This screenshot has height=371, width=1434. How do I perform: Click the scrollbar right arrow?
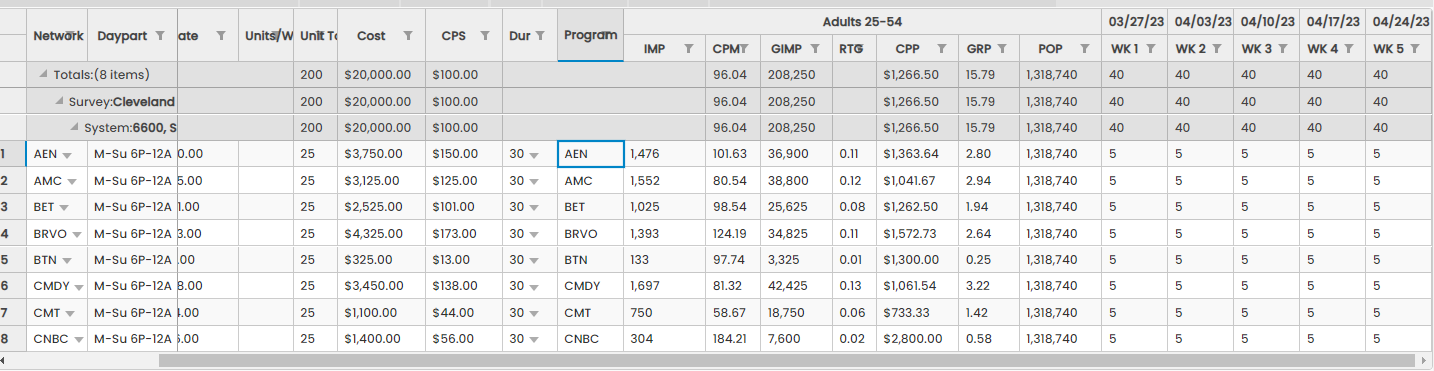point(1424,360)
